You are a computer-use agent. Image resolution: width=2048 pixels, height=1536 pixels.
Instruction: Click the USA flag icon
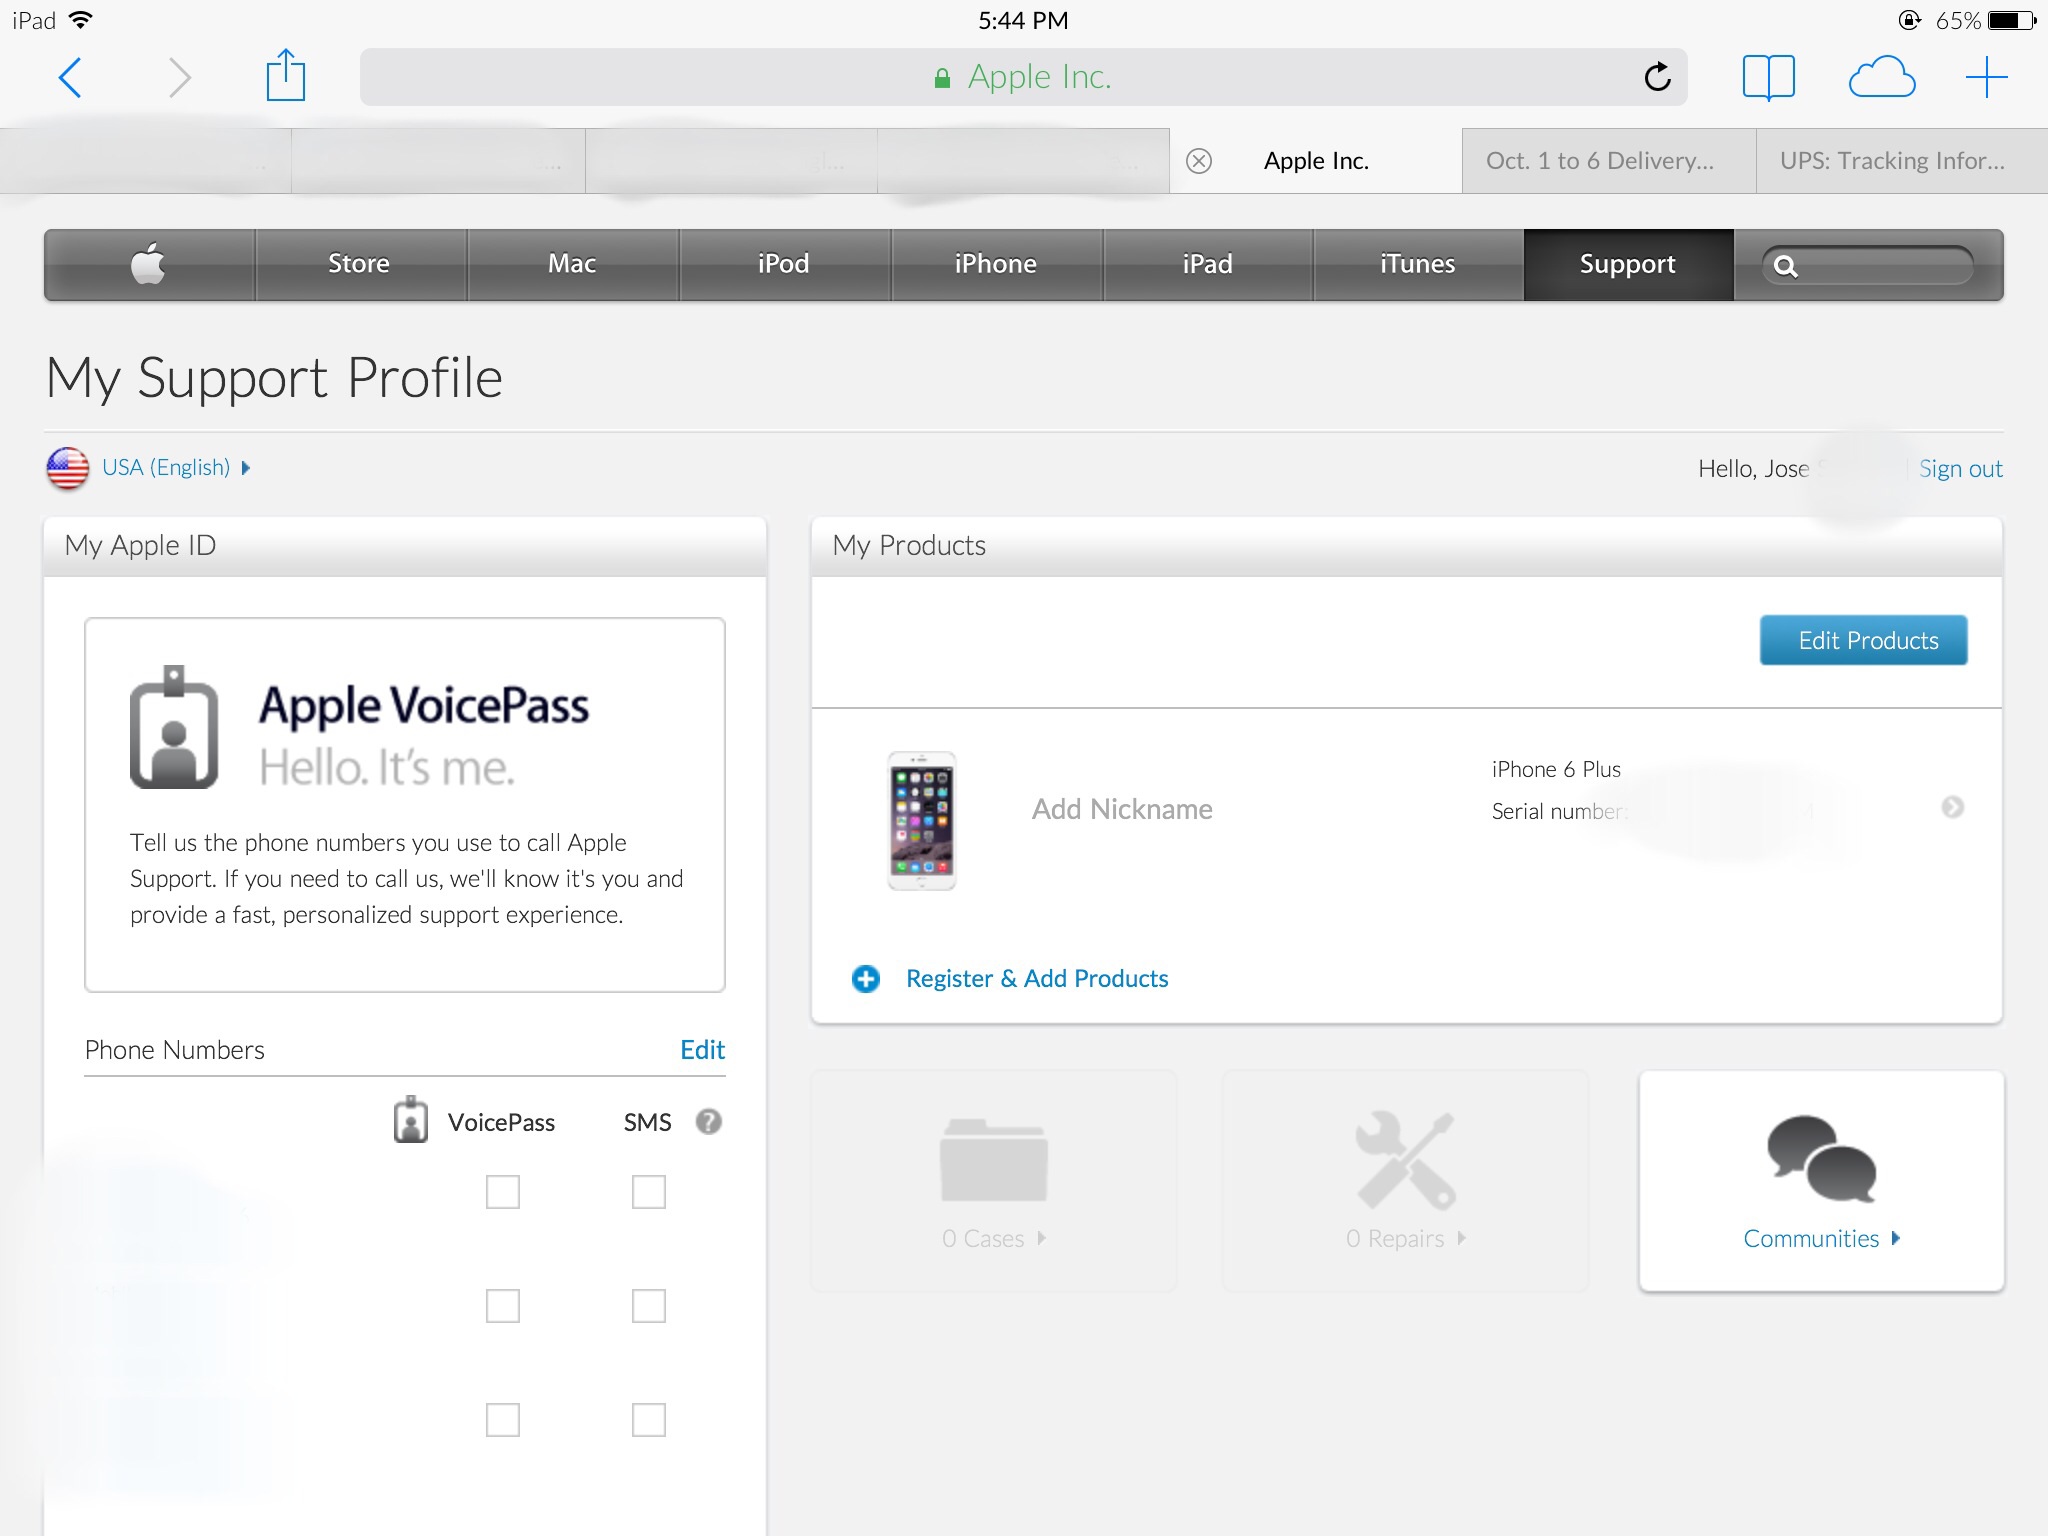tap(68, 468)
